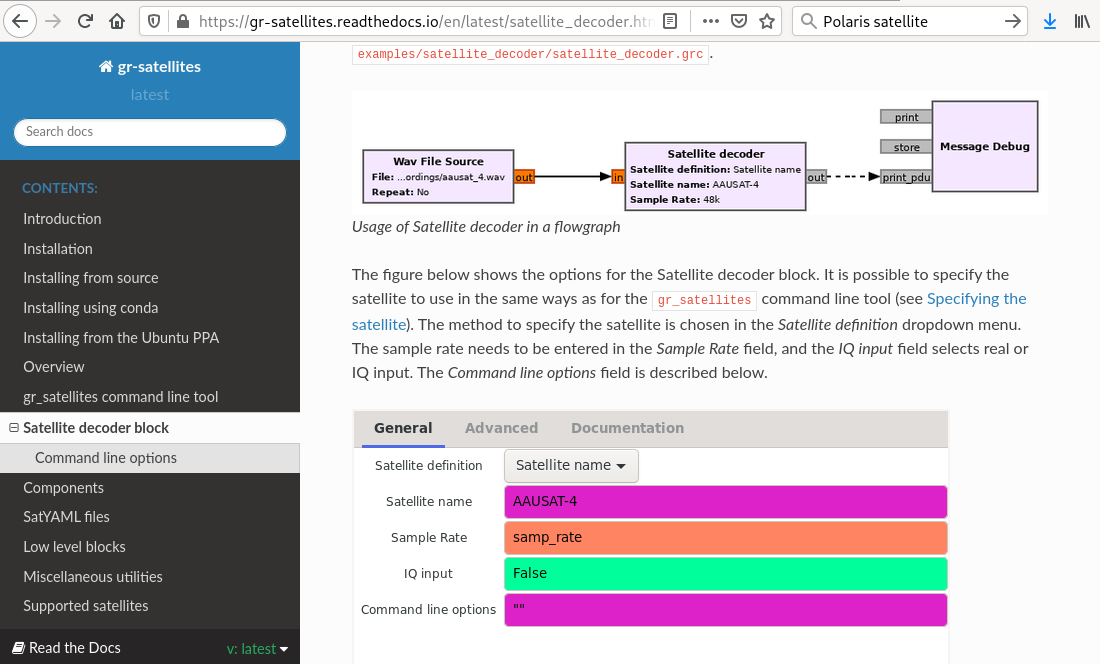This screenshot has height=664, width=1100.
Task: Bookmark this page with star
Action: coord(767,22)
